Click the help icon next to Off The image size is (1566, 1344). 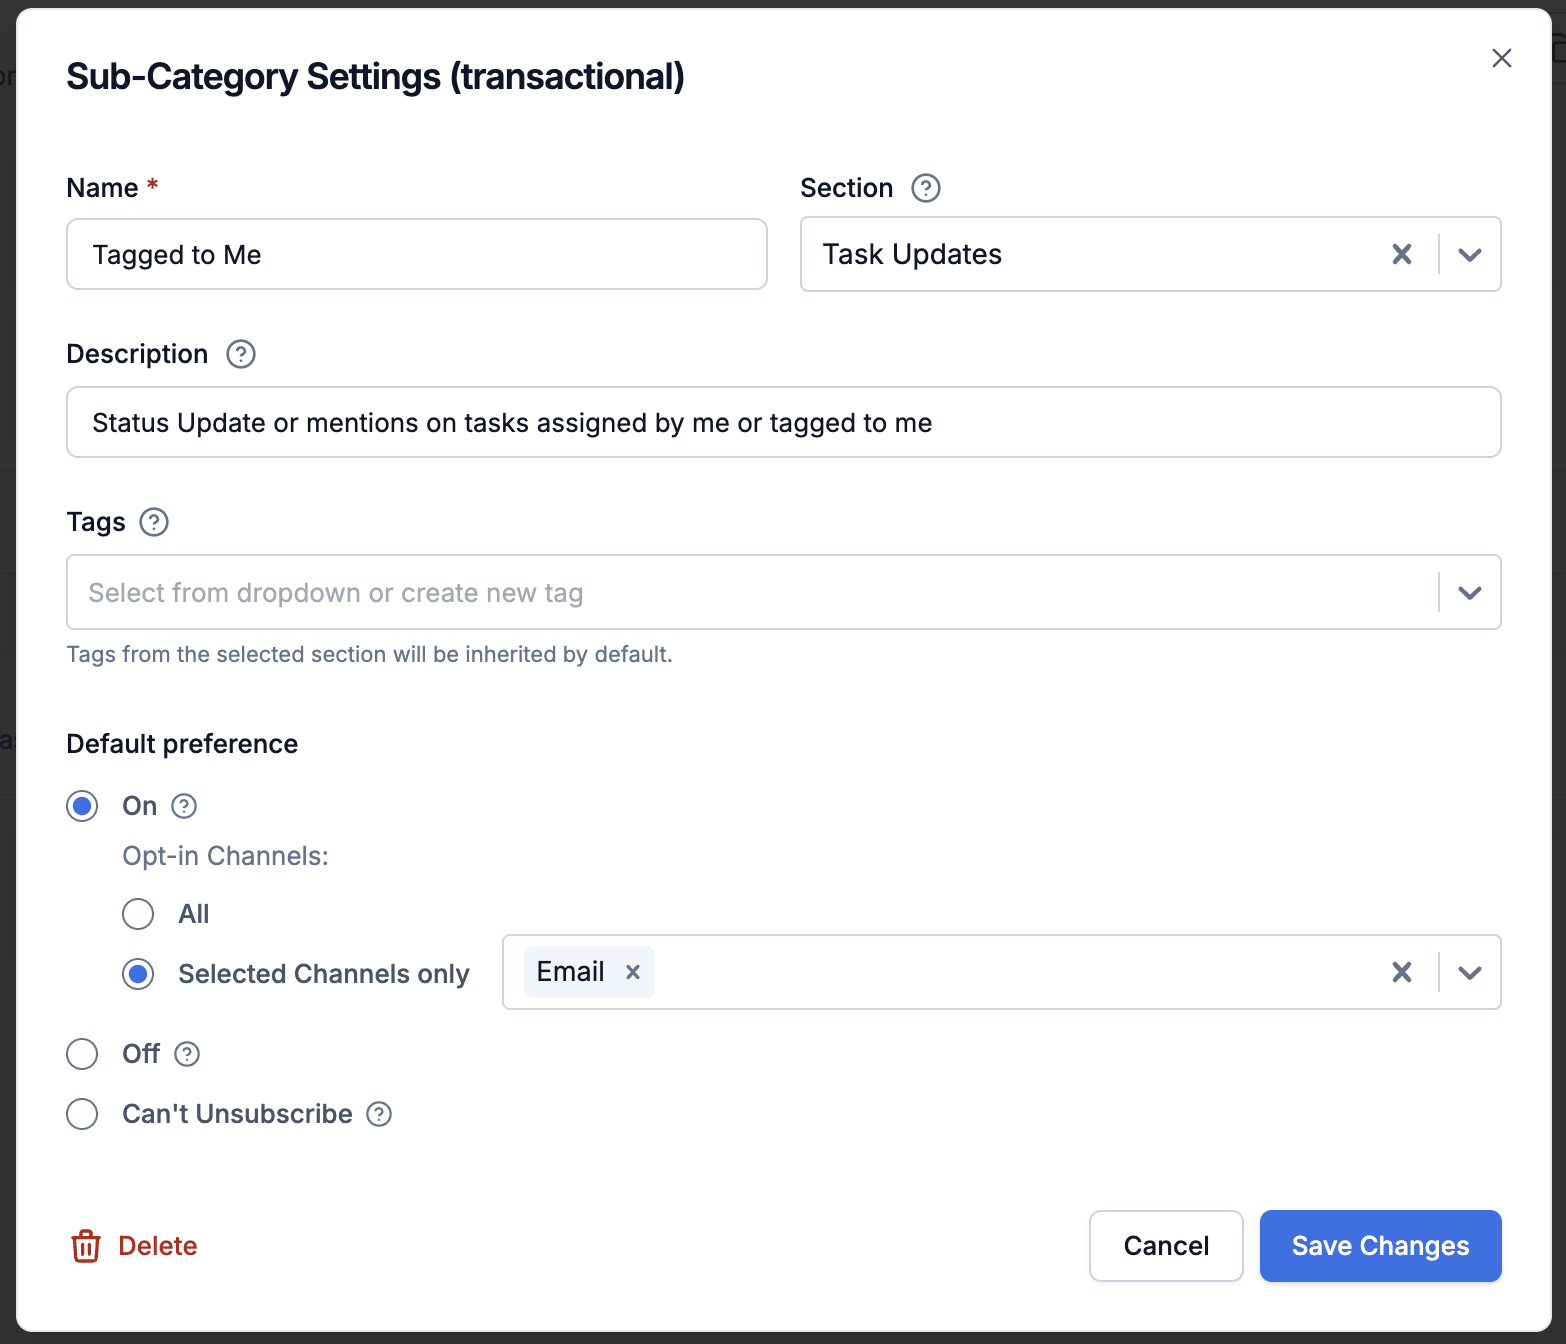tap(187, 1054)
